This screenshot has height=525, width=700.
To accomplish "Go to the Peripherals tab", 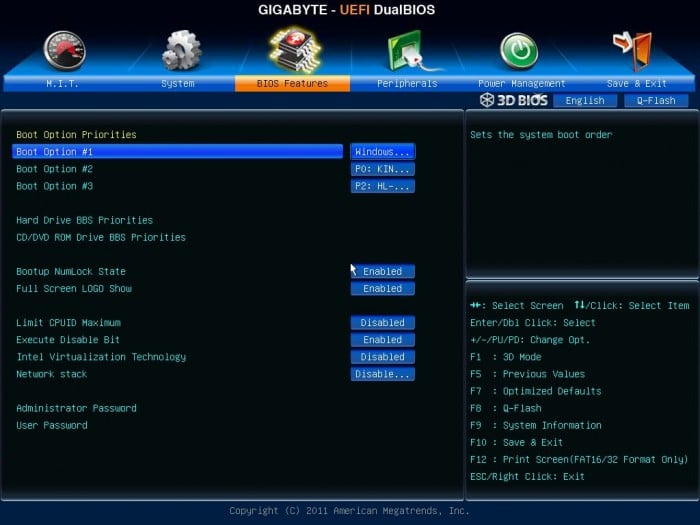I will click(x=407, y=83).
